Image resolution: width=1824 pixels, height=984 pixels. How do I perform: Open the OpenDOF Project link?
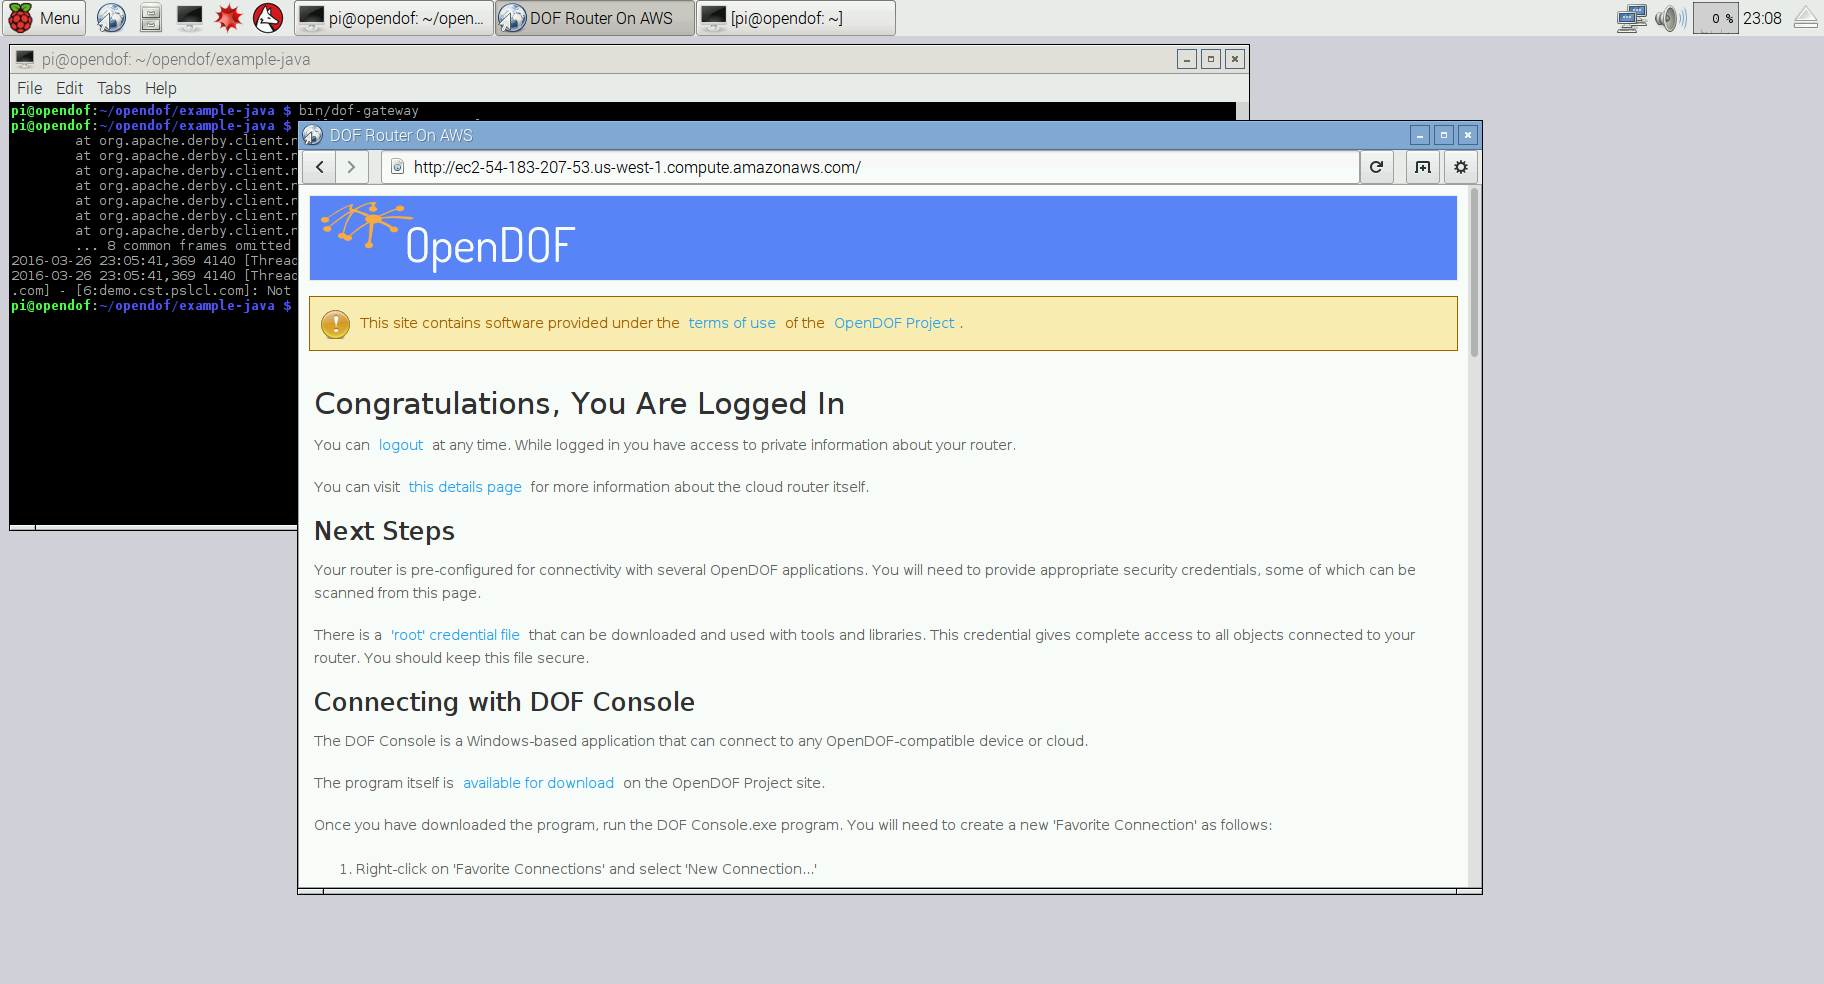click(894, 323)
